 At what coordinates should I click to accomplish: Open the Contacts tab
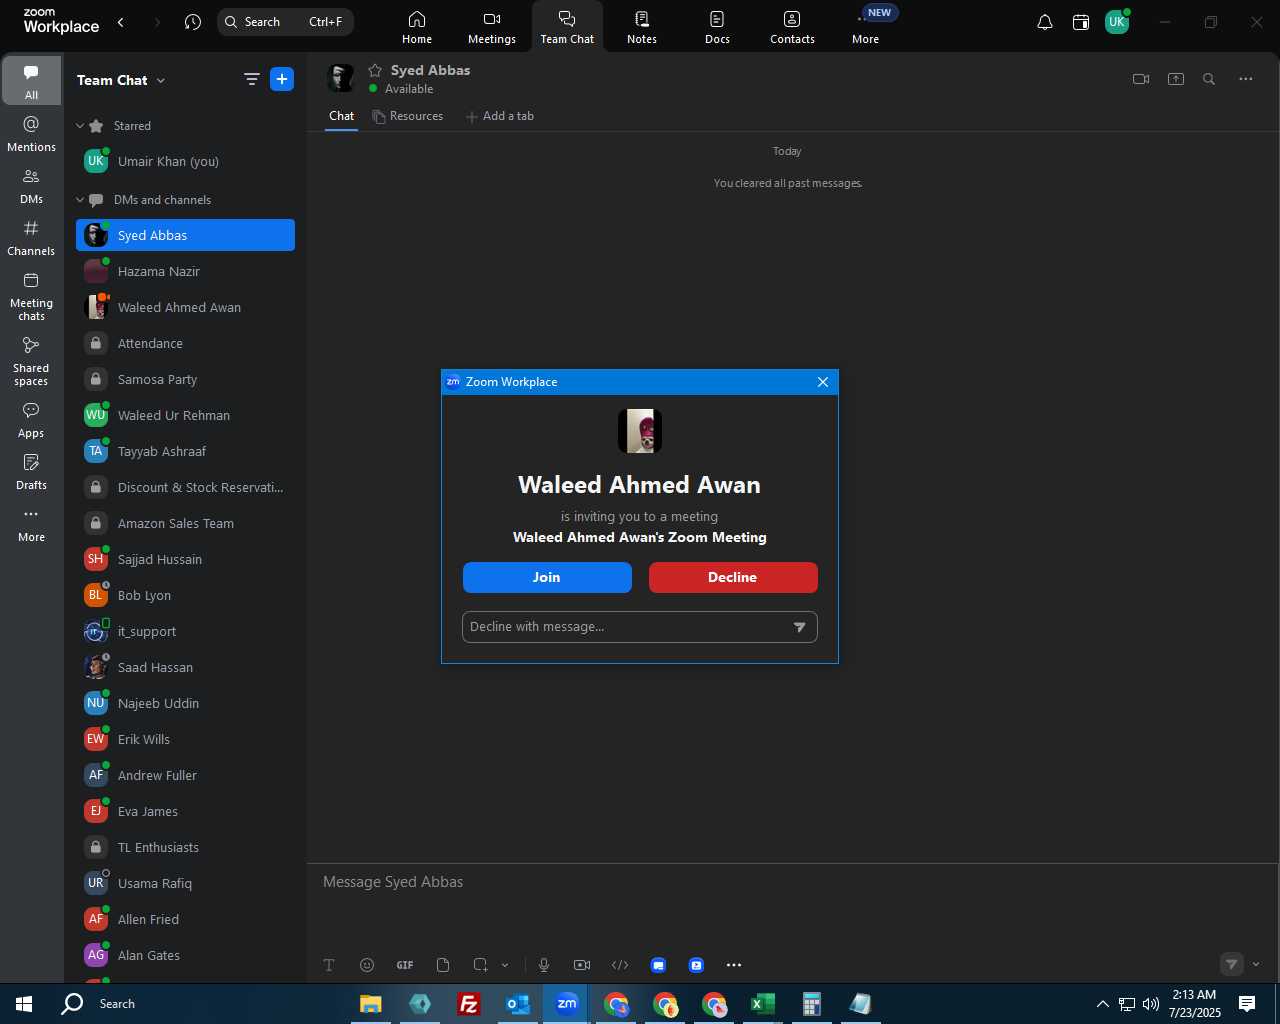click(792, 27)
